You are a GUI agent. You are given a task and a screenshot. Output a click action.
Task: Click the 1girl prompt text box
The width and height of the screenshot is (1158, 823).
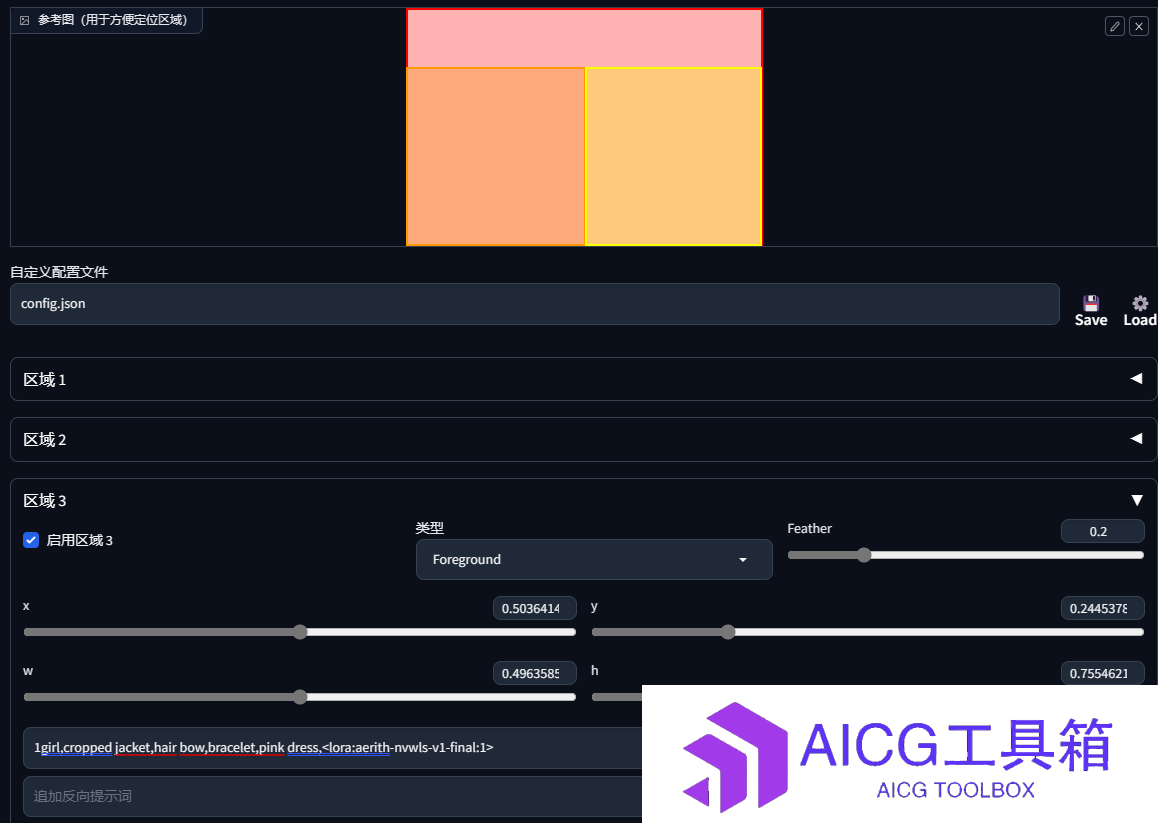coord(332,748)
